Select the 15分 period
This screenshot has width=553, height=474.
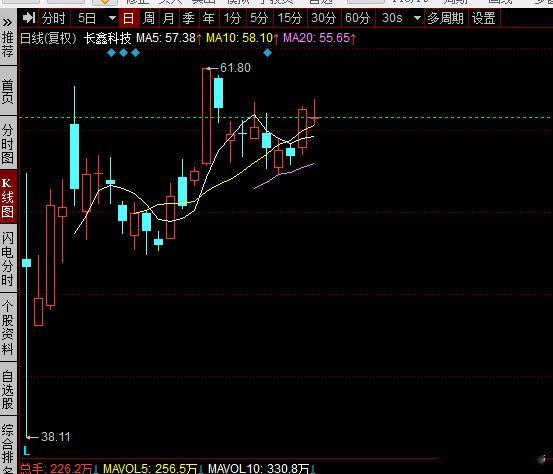click(x=290, y=18)
